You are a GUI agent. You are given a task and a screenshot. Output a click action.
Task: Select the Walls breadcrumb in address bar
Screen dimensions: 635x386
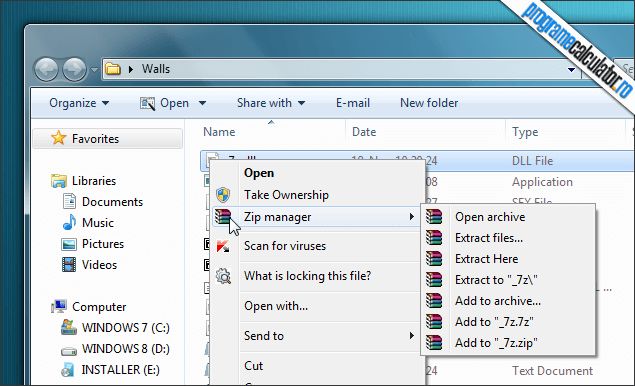pos(156,69)
